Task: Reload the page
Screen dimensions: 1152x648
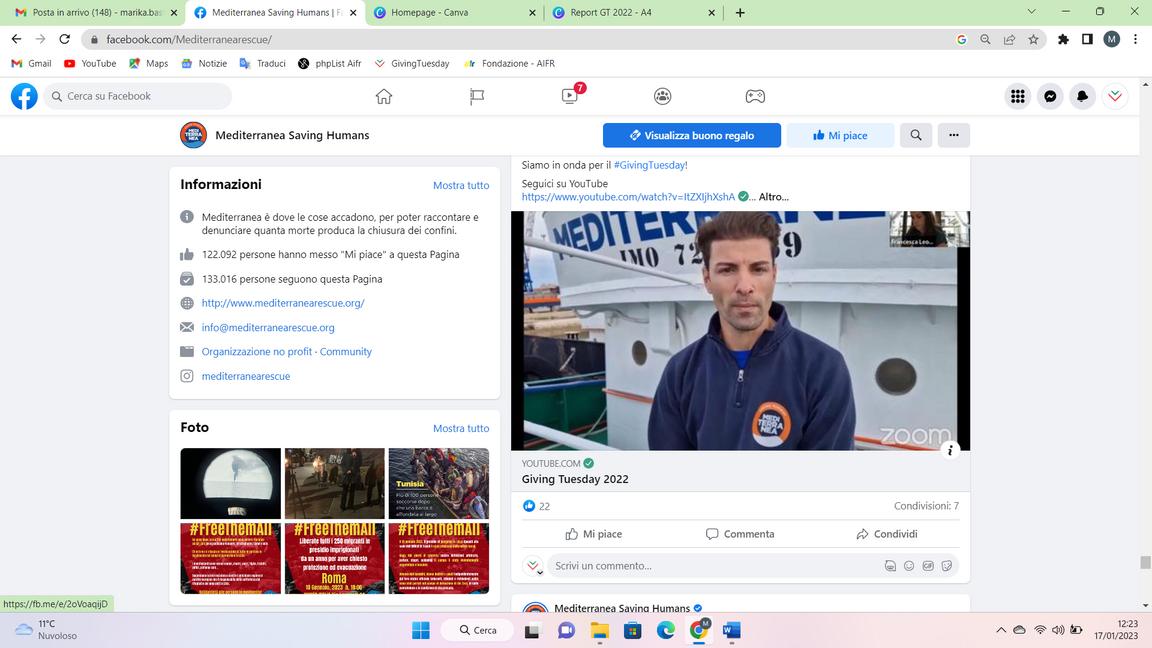Action: [x=65, y=39]
